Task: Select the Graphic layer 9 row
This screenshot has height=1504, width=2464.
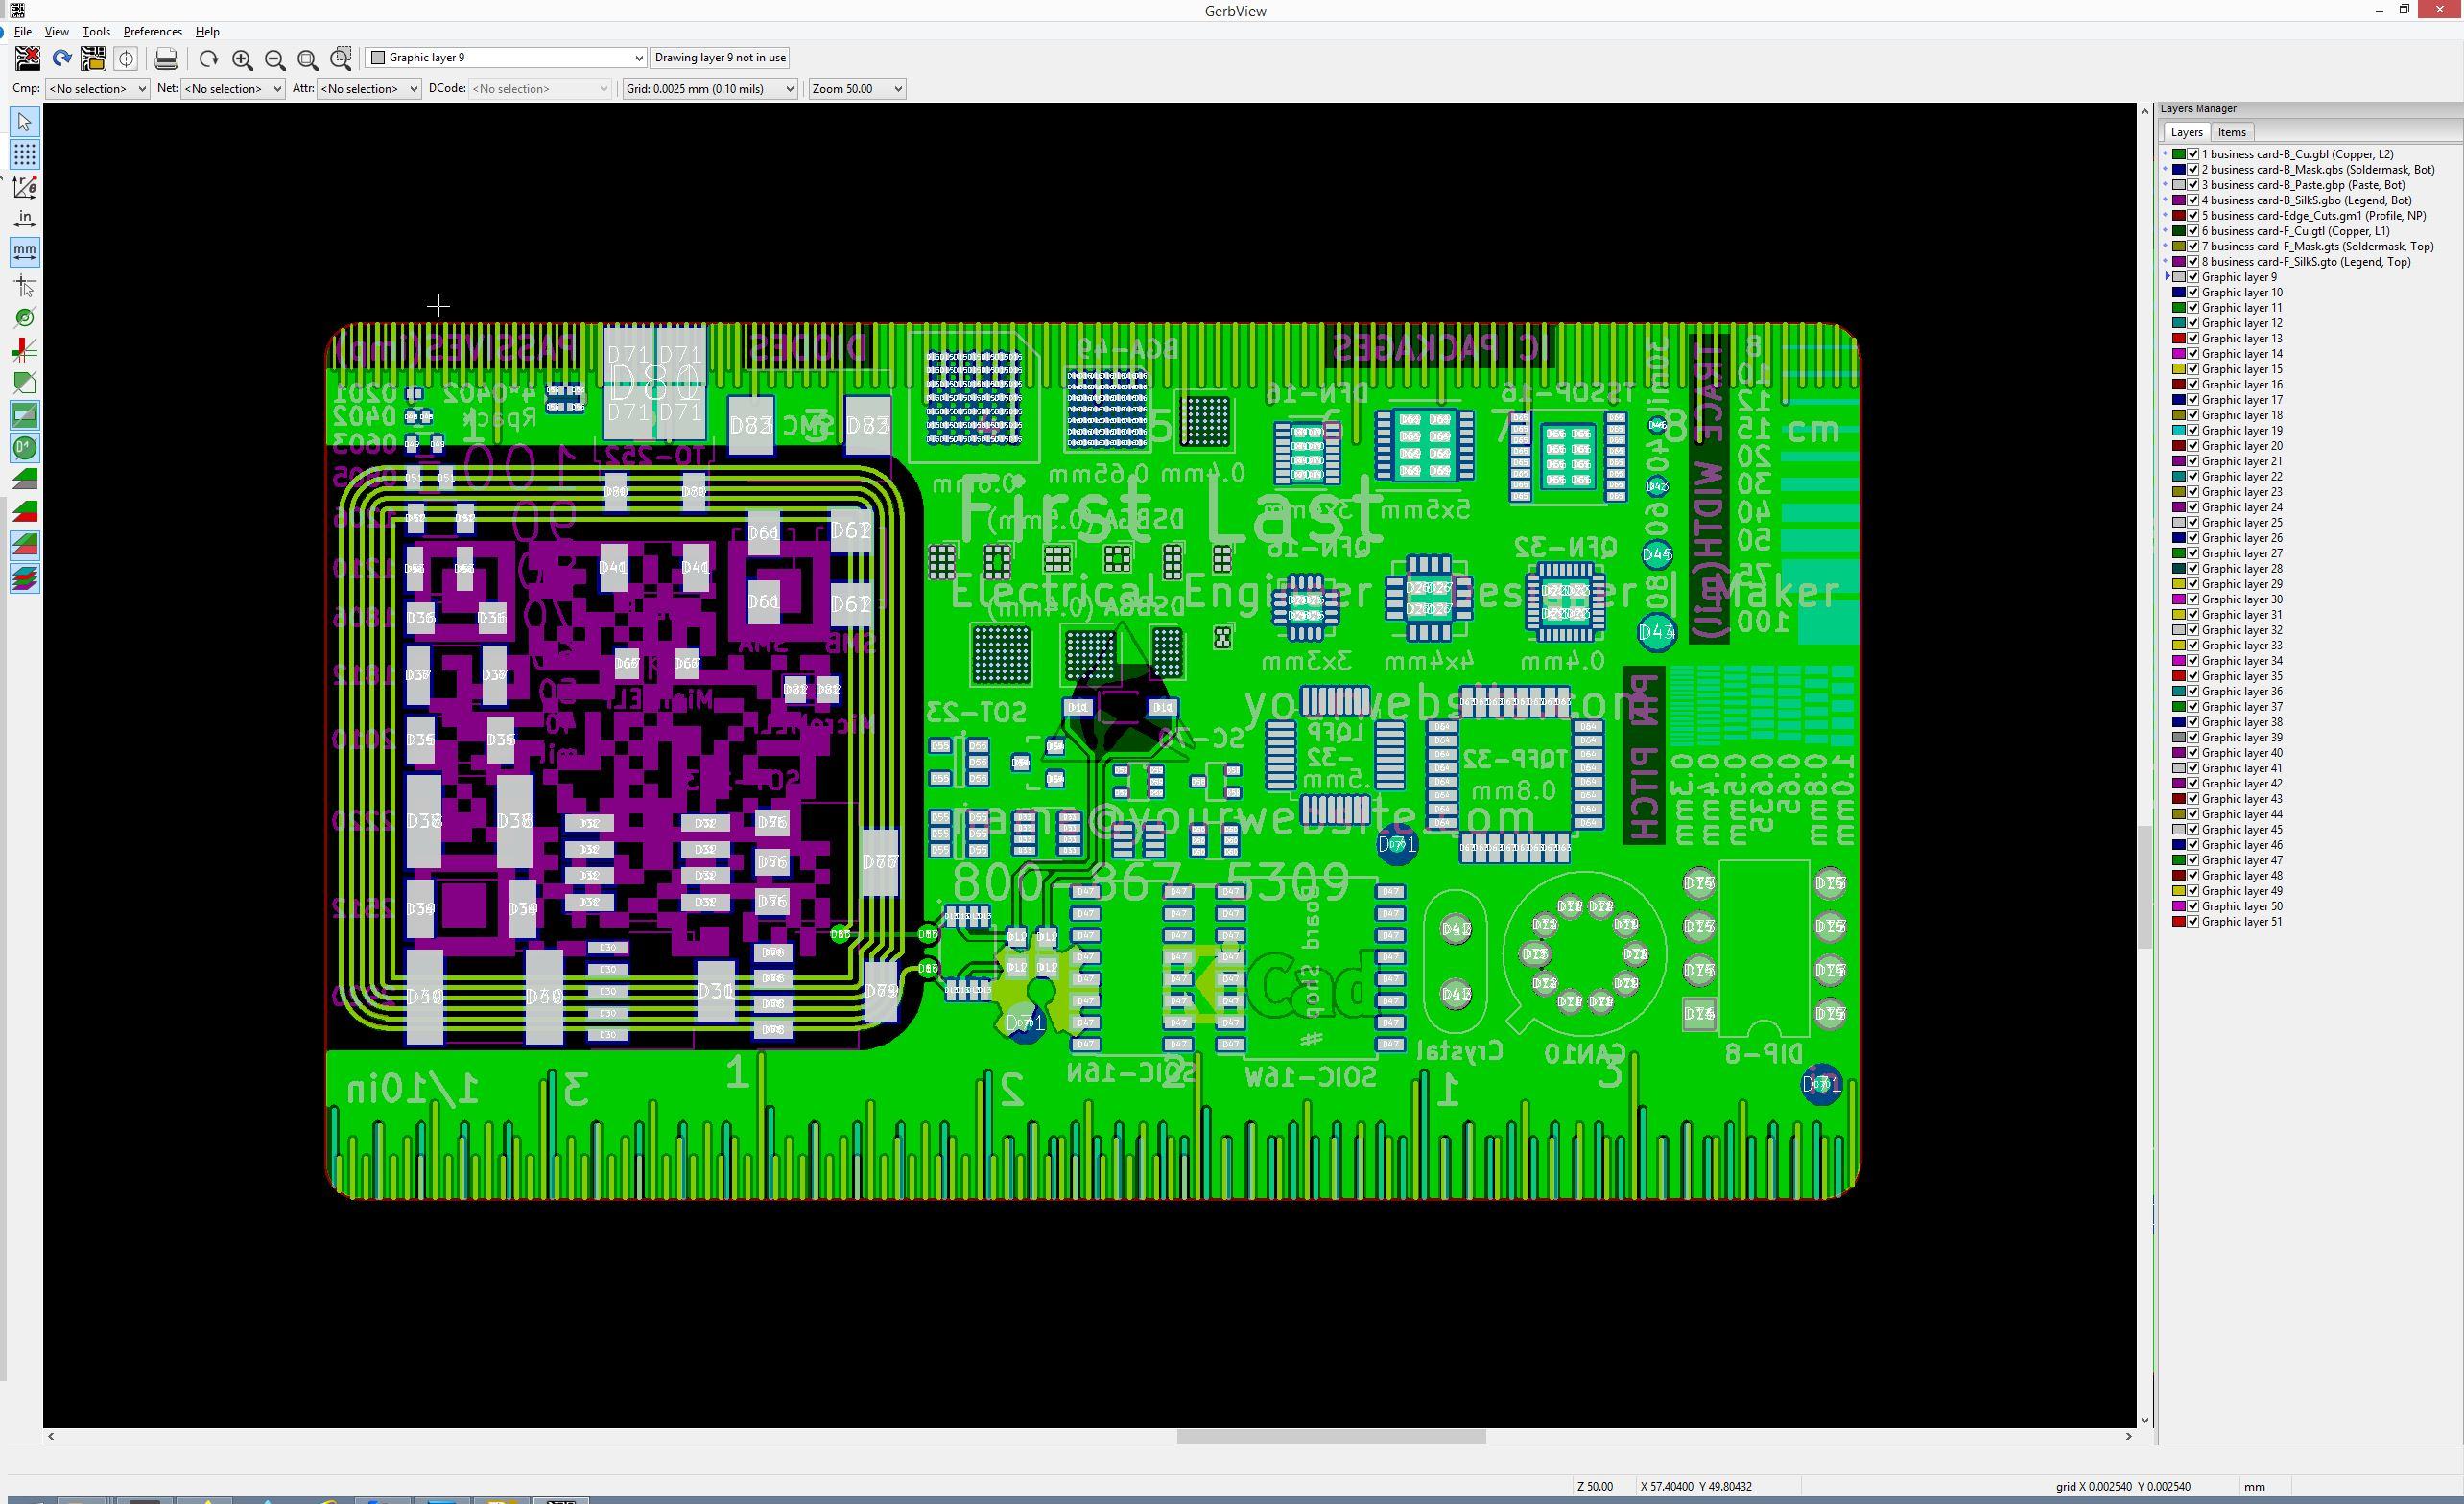Action: click(x=2239, y=277)
